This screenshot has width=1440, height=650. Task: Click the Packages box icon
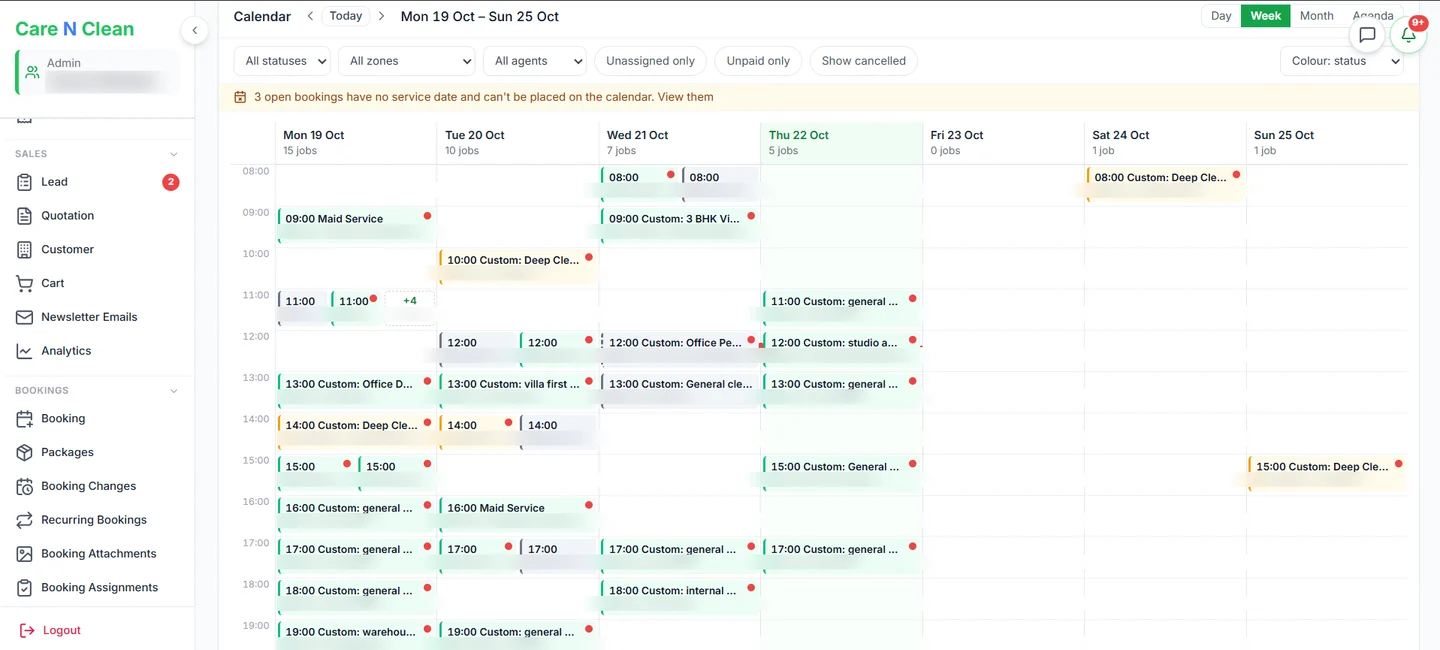(x=25, y=453)
